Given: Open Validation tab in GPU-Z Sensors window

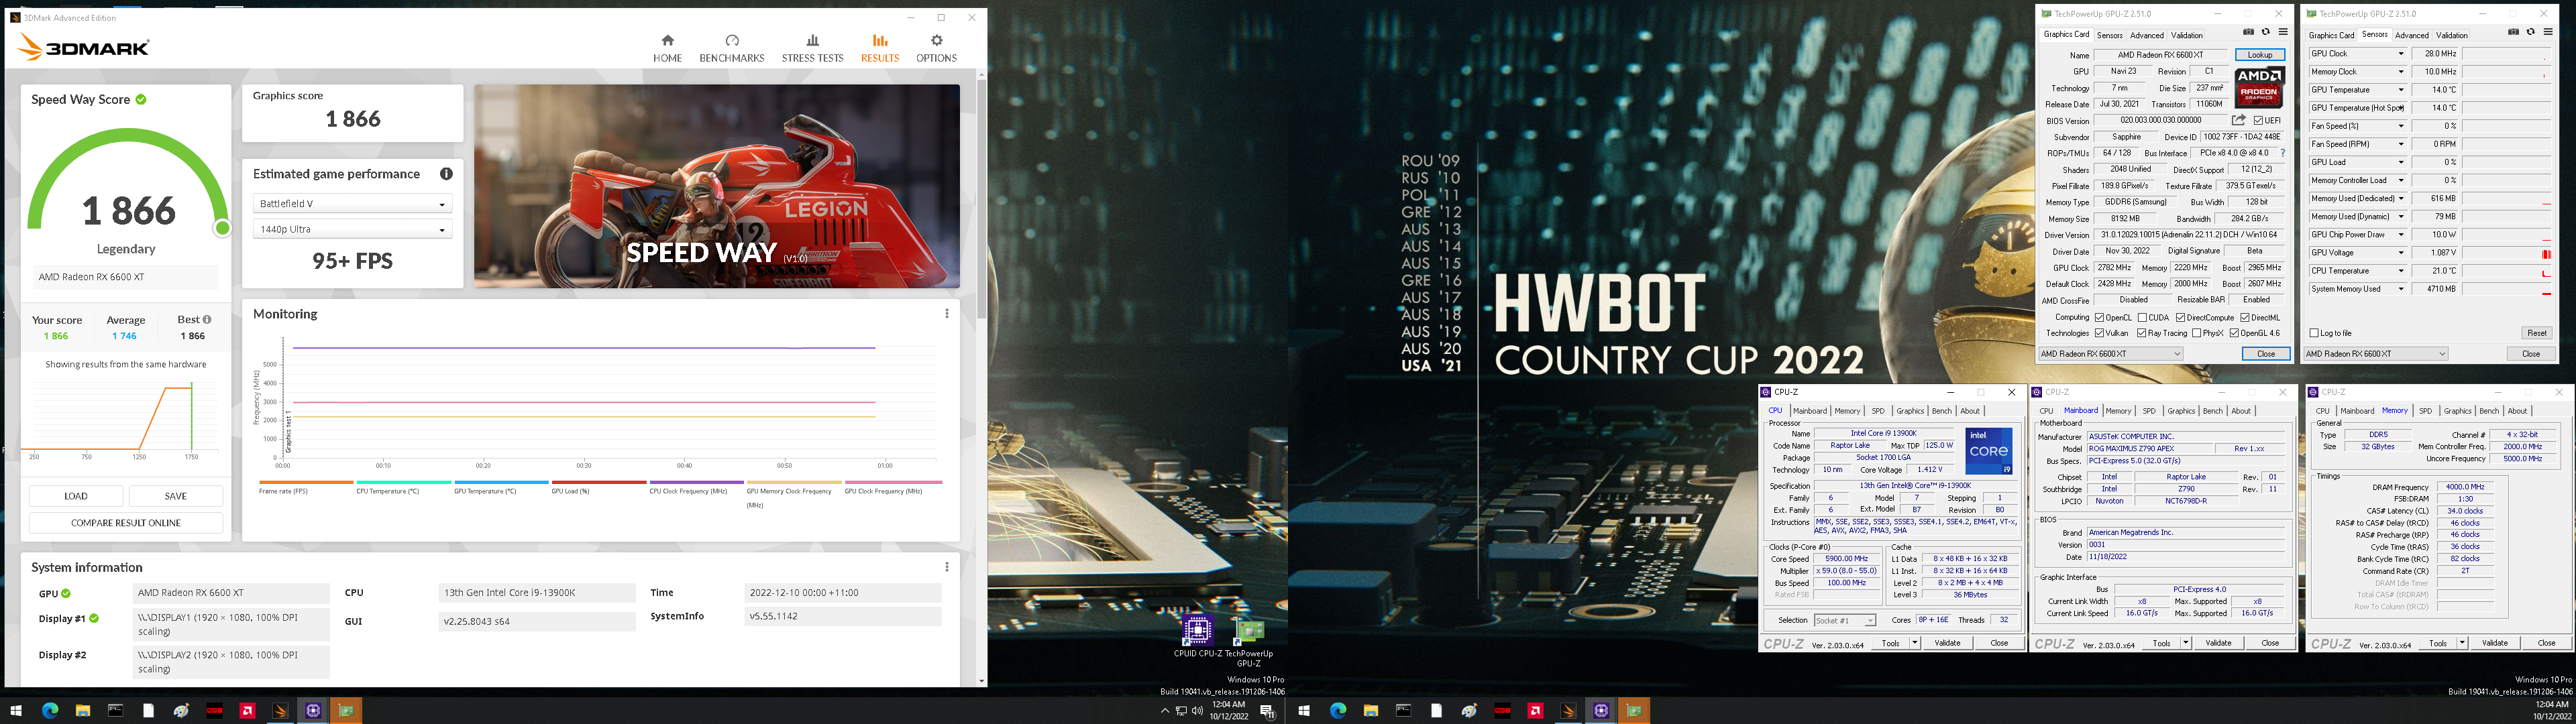Looking at the screenshot, I should click(2452, 35).
